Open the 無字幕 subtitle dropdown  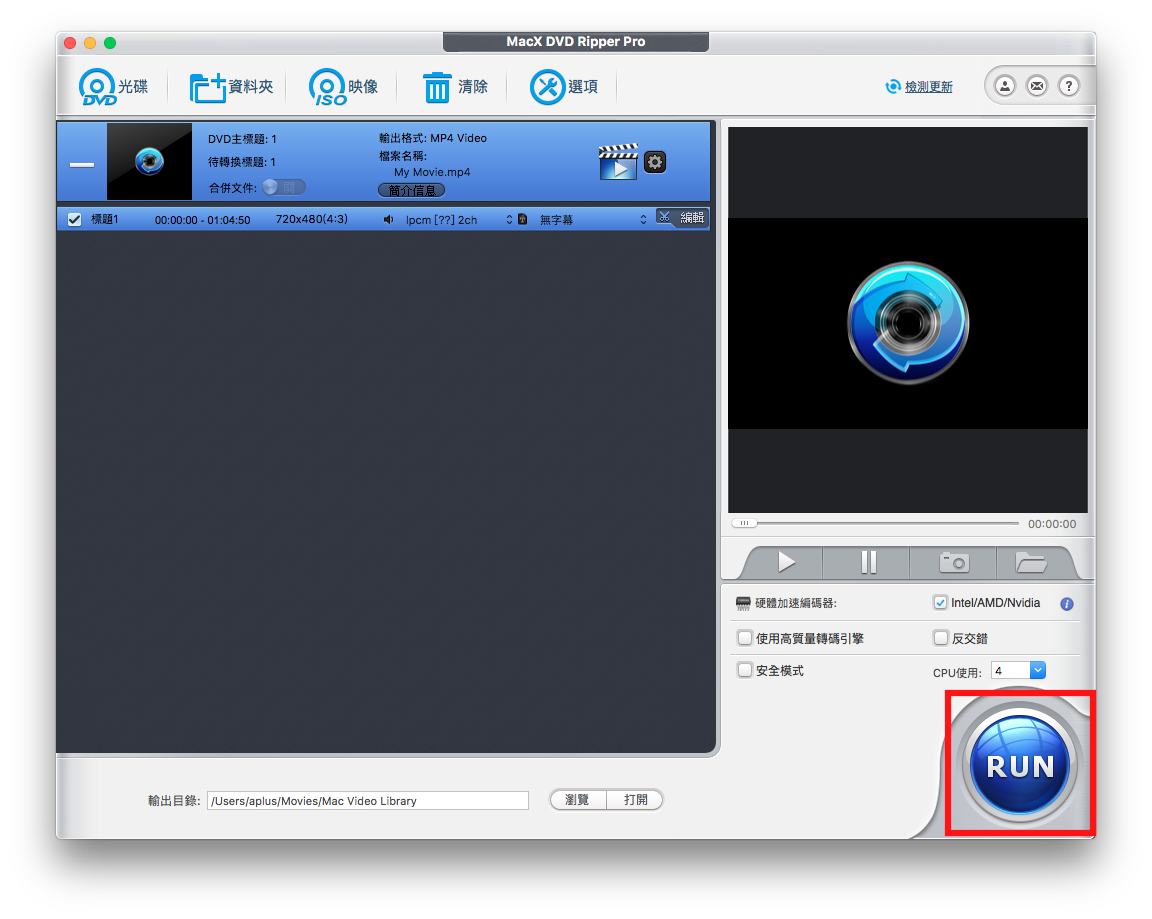593,220
